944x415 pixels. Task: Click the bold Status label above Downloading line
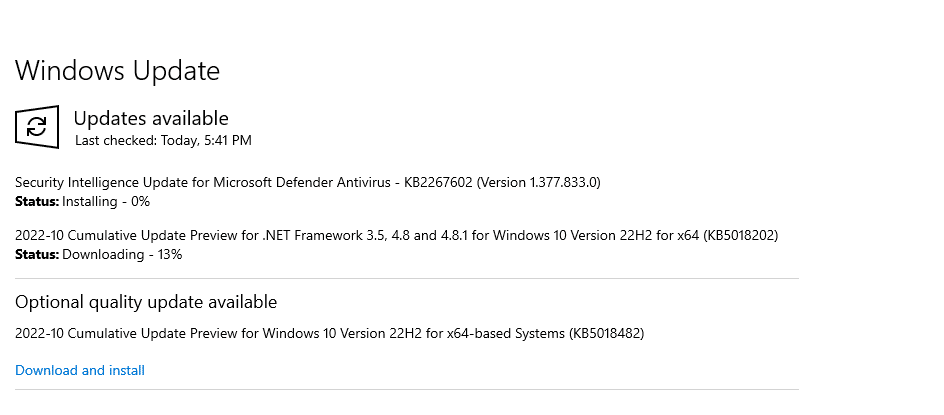click(x=37, y=254)
